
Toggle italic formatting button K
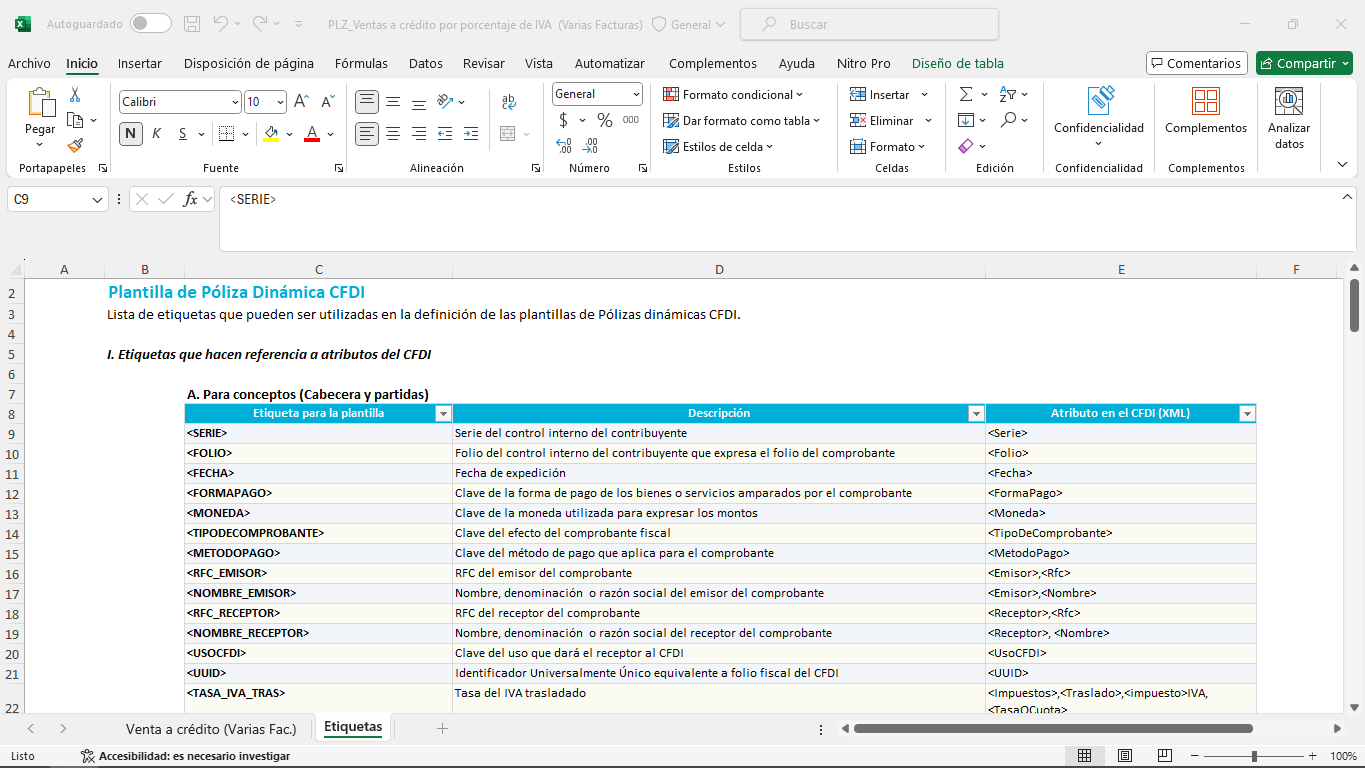[156, 133]
